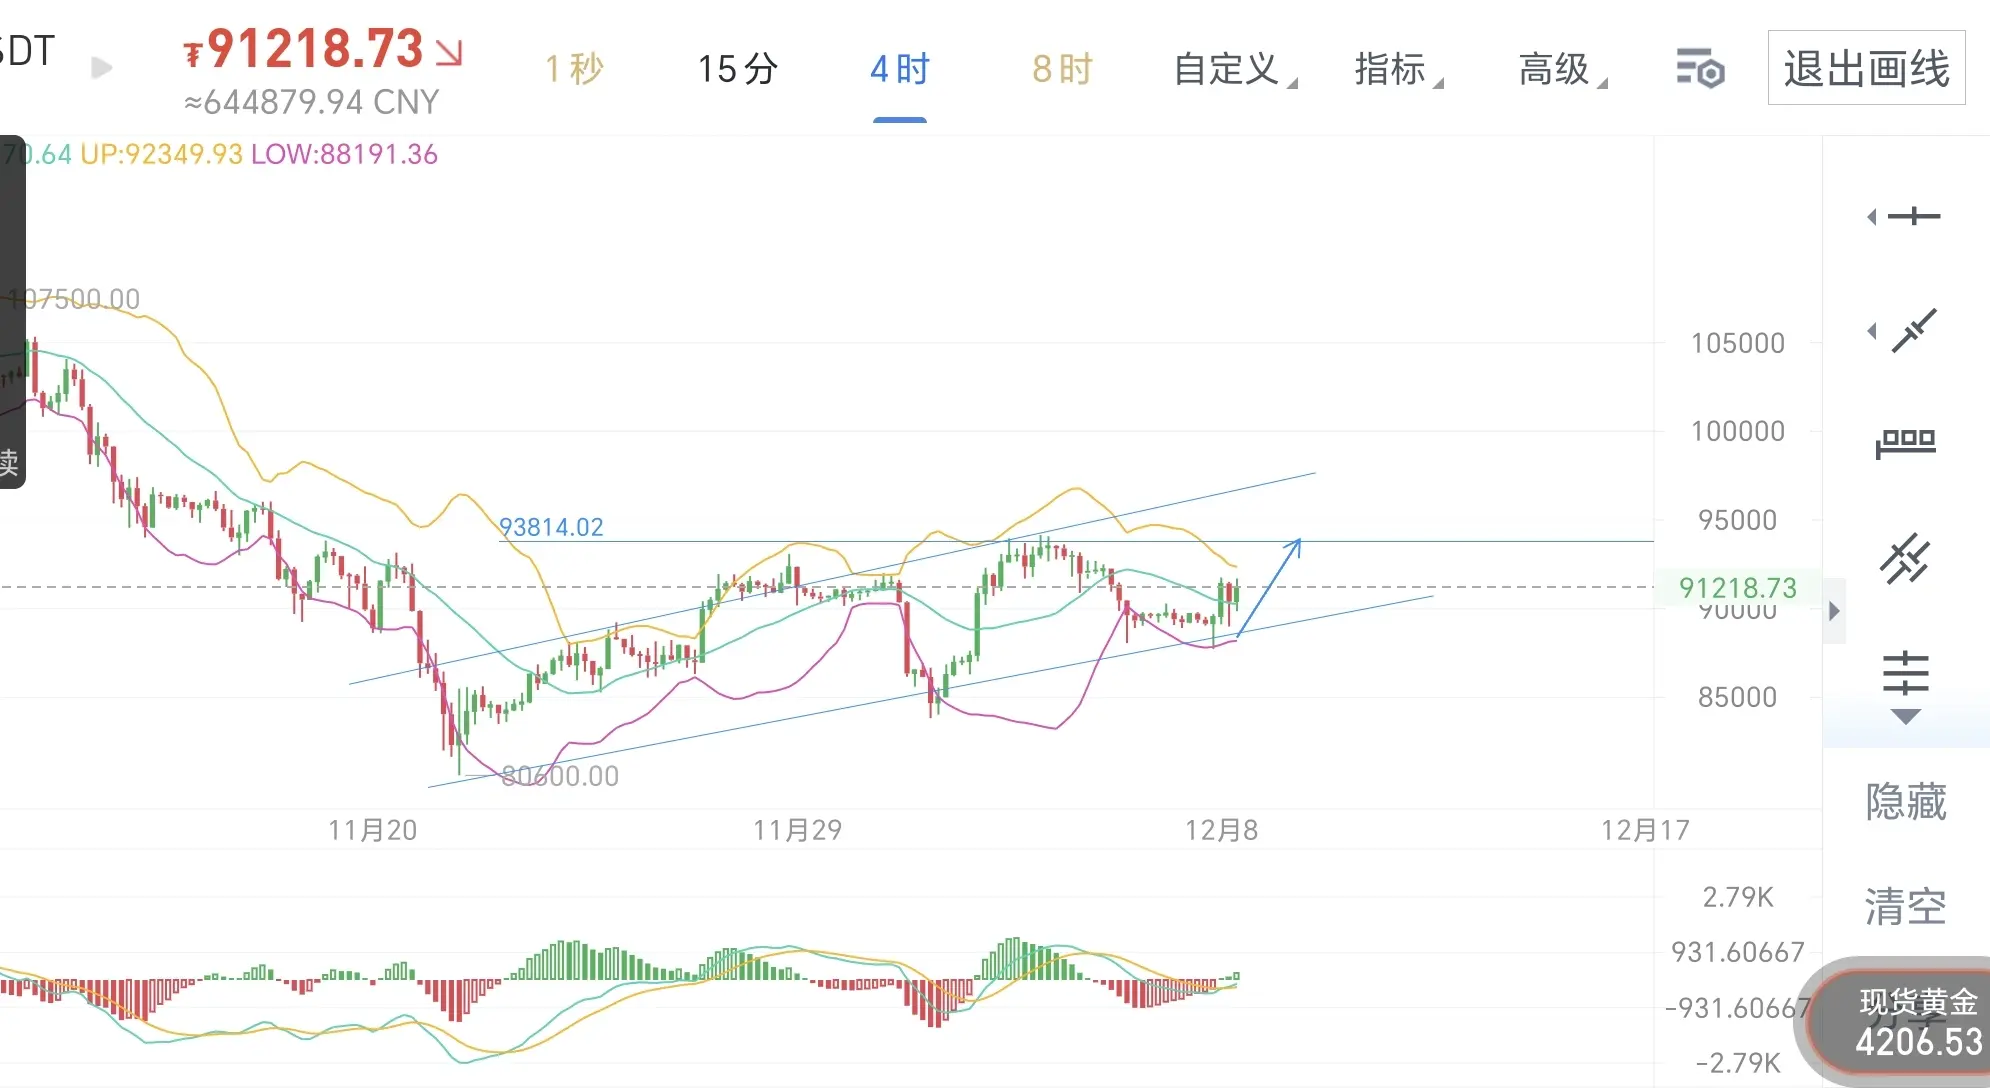
Task: Switch to the 8时 timeframe tab
Action: click(x=1062, y=70)
